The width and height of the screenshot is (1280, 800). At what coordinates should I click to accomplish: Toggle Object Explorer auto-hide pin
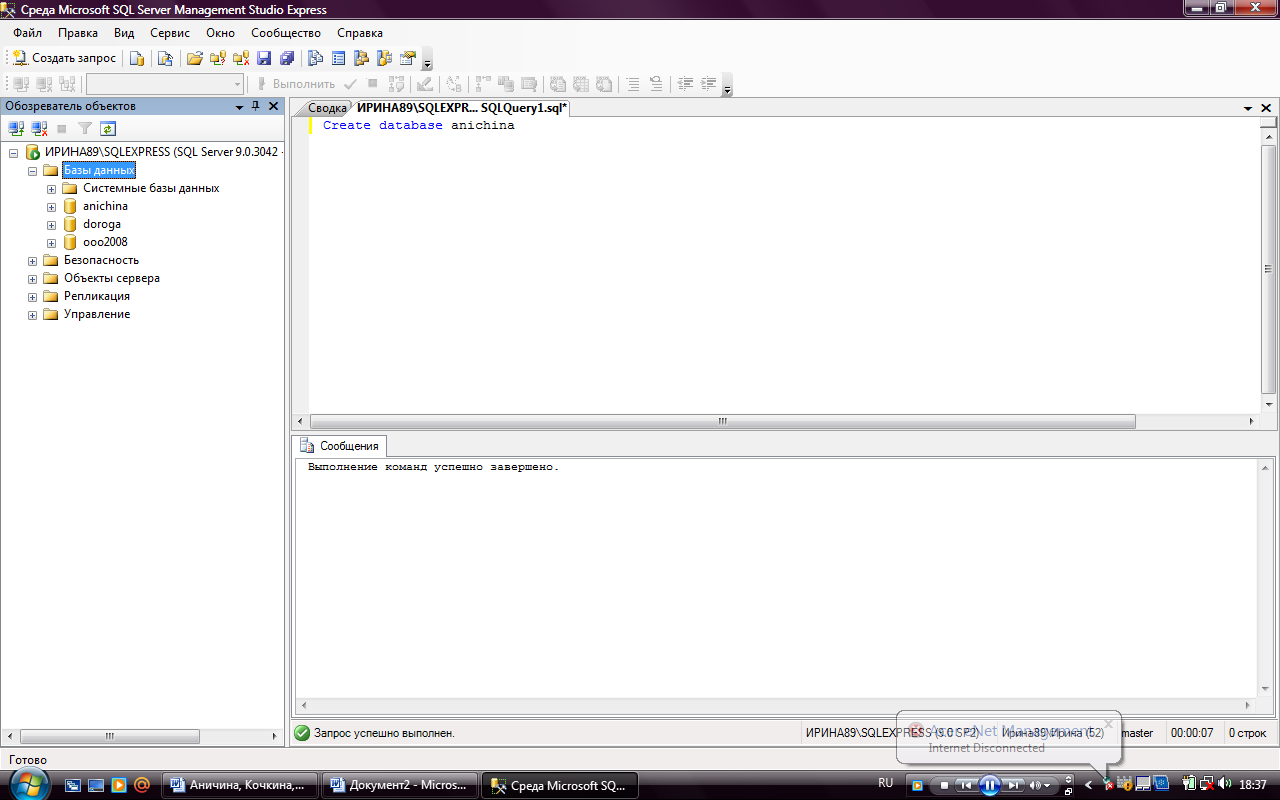256,106
